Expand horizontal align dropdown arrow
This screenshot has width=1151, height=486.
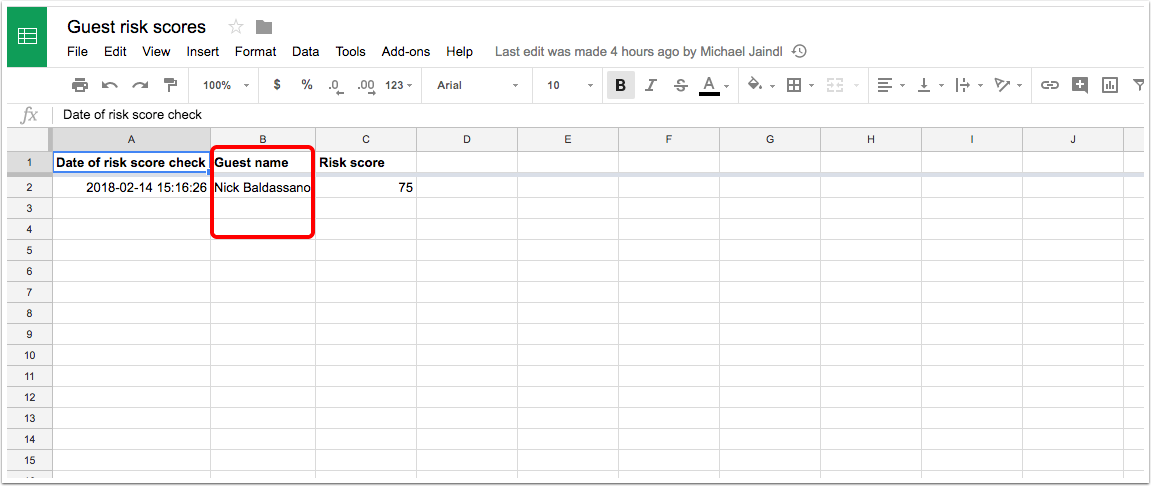(x=902, y=86)
